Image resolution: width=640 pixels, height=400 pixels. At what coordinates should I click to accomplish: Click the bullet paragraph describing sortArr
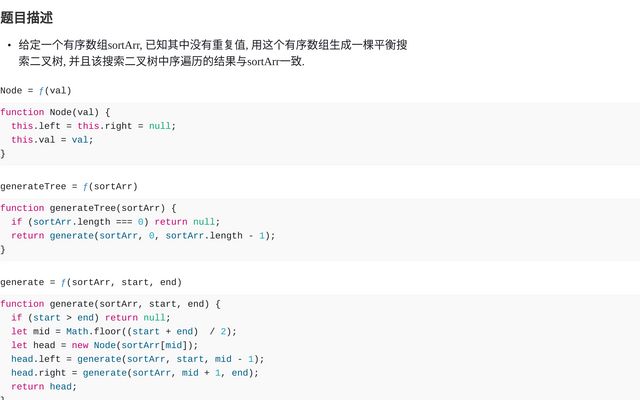(212, 53)
